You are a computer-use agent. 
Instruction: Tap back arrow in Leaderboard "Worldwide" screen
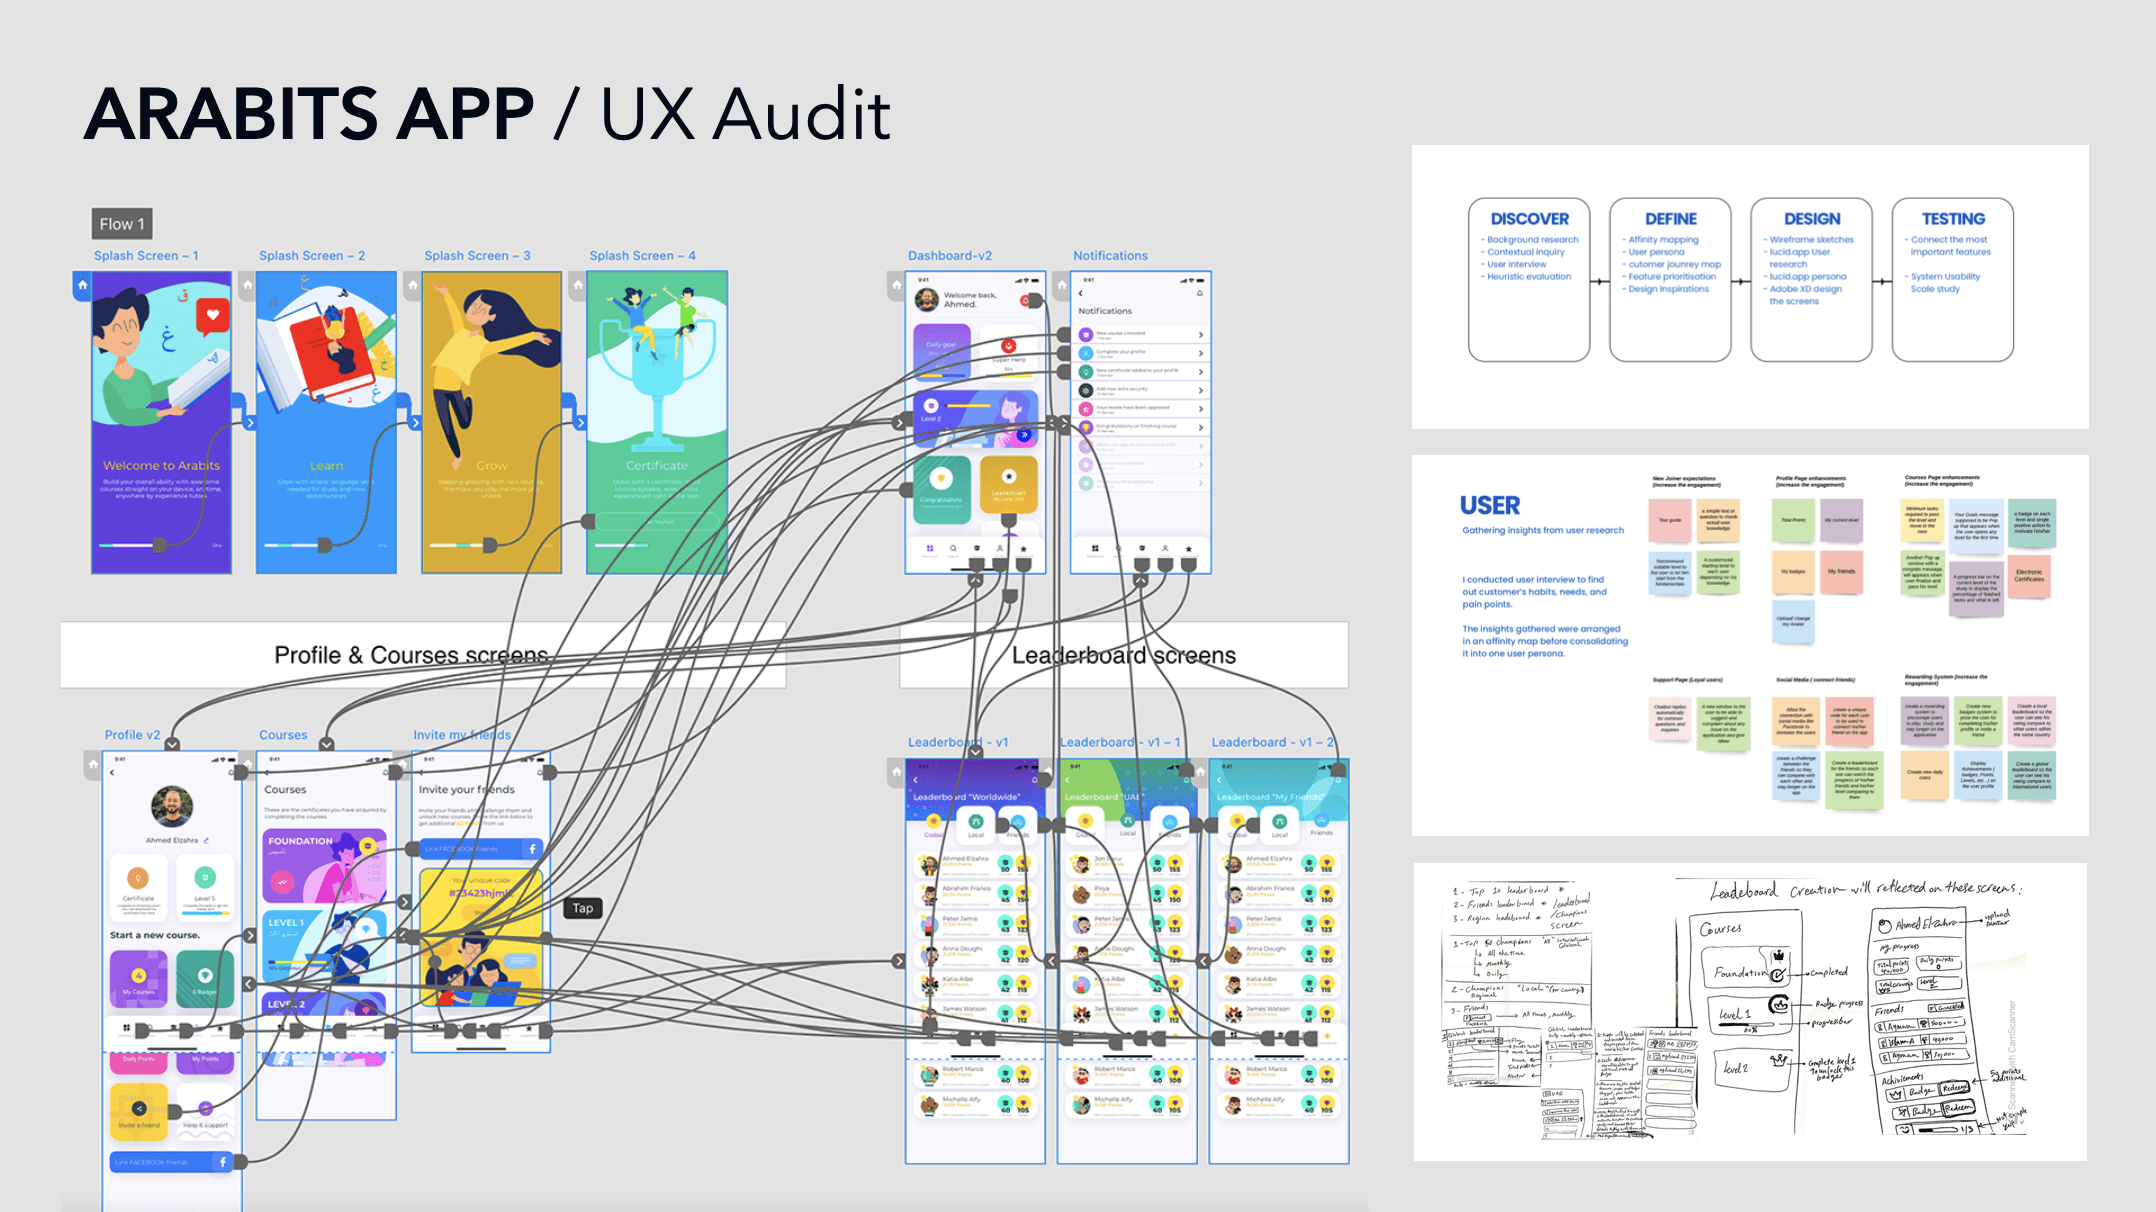(916, 780)
